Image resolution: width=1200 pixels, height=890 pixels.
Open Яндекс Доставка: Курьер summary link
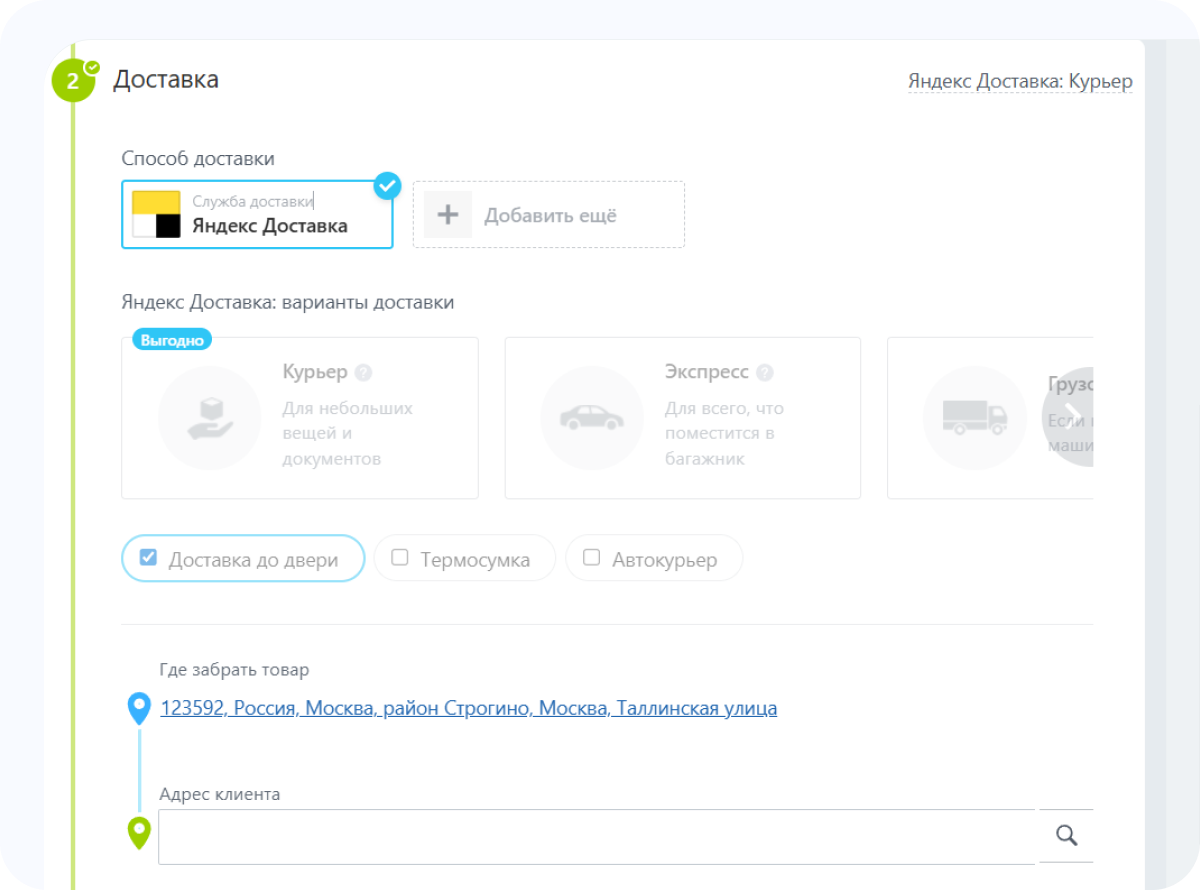(1020, 81)
